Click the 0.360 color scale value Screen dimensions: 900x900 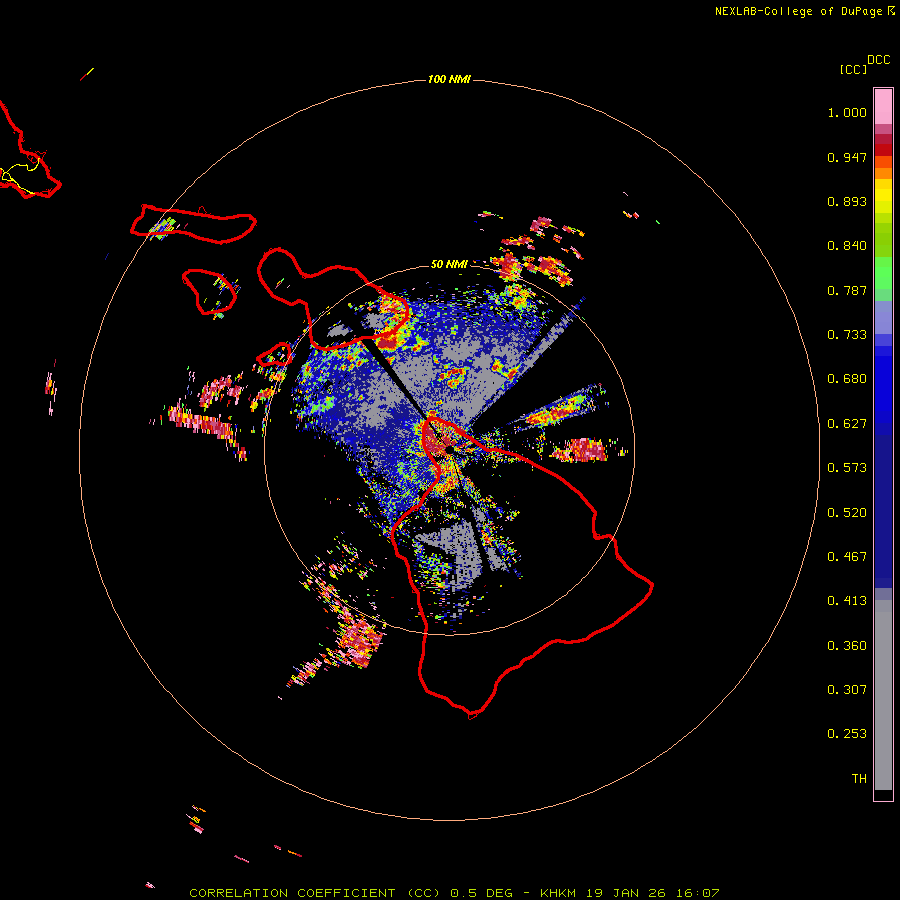coord(847,646)
